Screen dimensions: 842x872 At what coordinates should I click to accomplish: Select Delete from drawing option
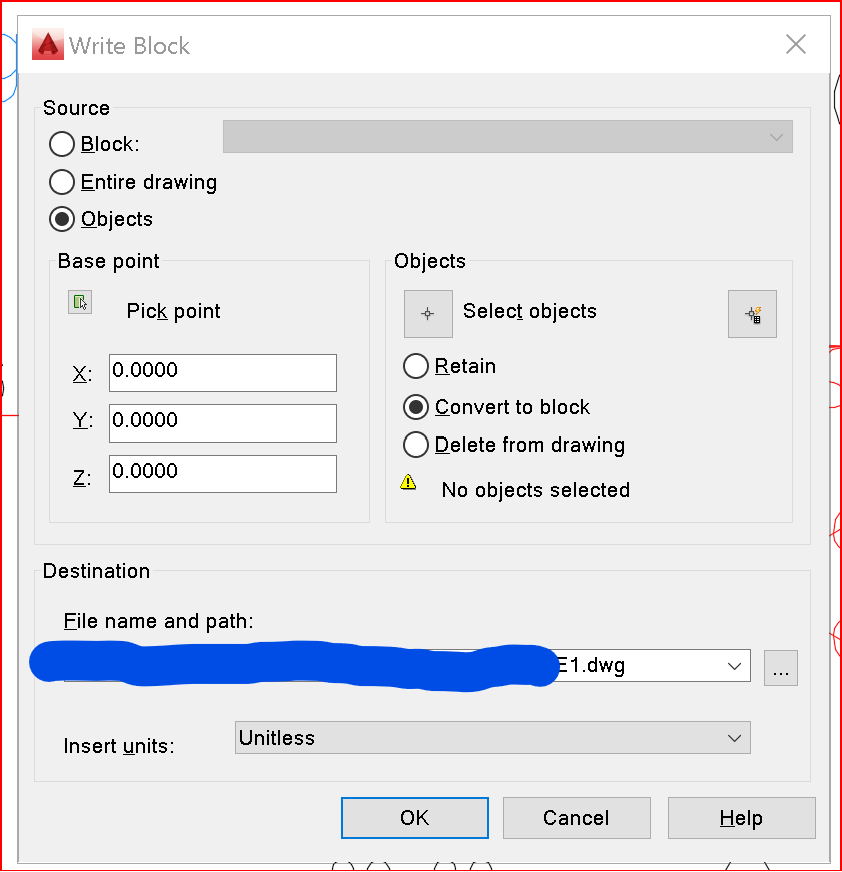(416, 445)
